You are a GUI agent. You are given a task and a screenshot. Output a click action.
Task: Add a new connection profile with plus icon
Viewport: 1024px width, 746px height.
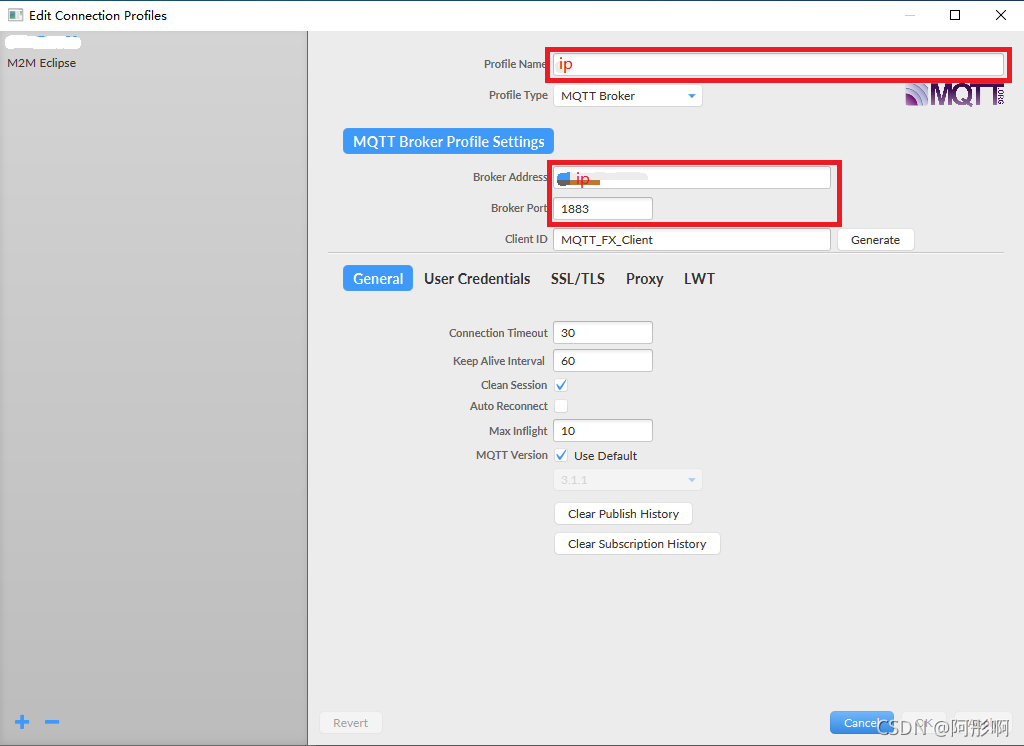point(22,722)
